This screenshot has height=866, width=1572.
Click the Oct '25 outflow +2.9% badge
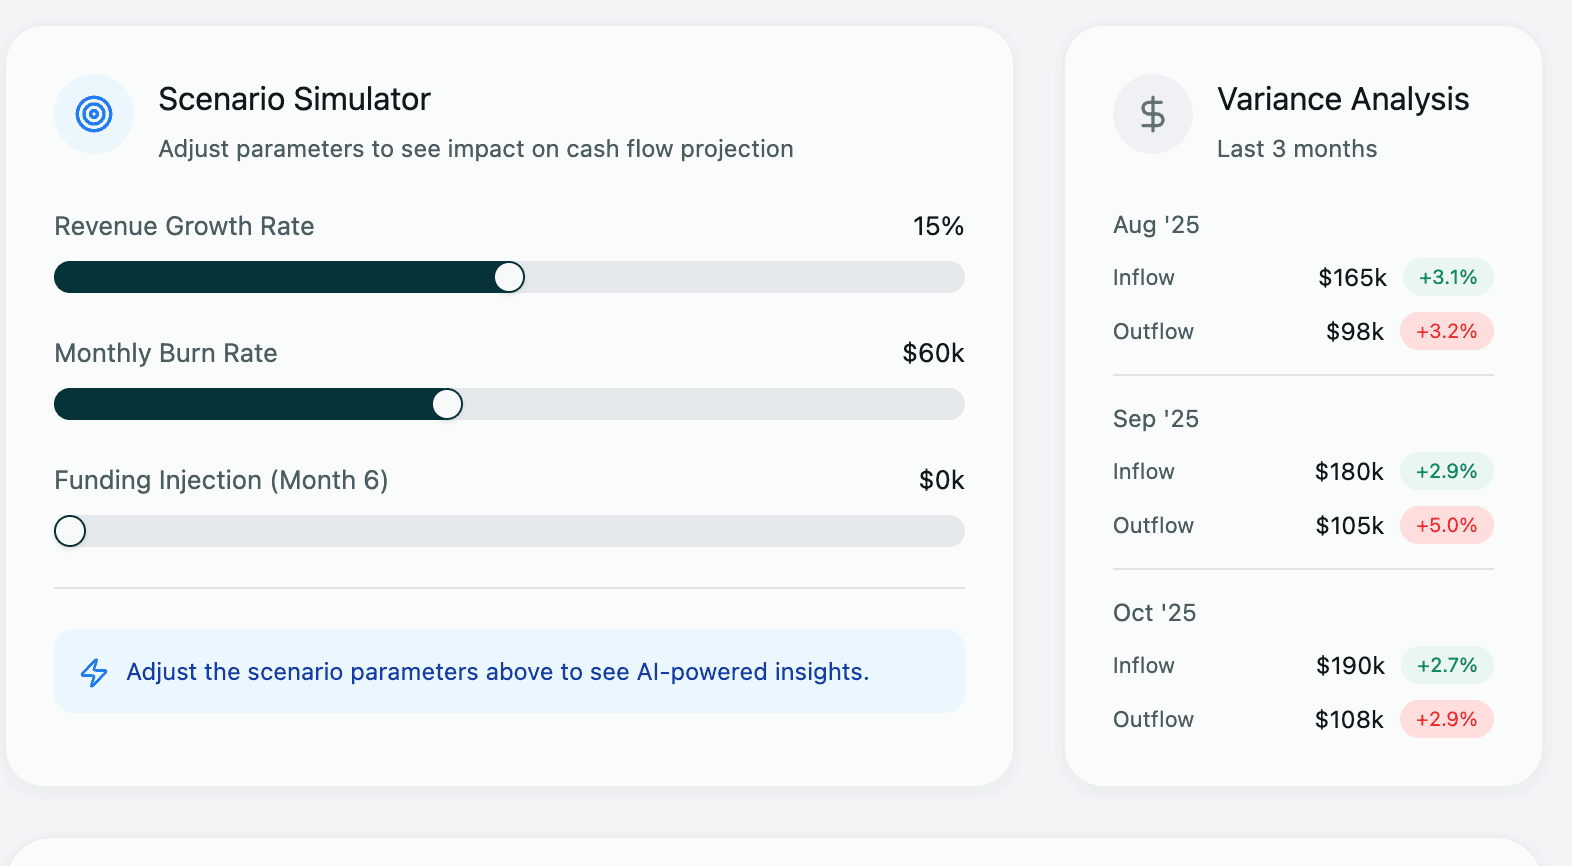click(1446, 719)
